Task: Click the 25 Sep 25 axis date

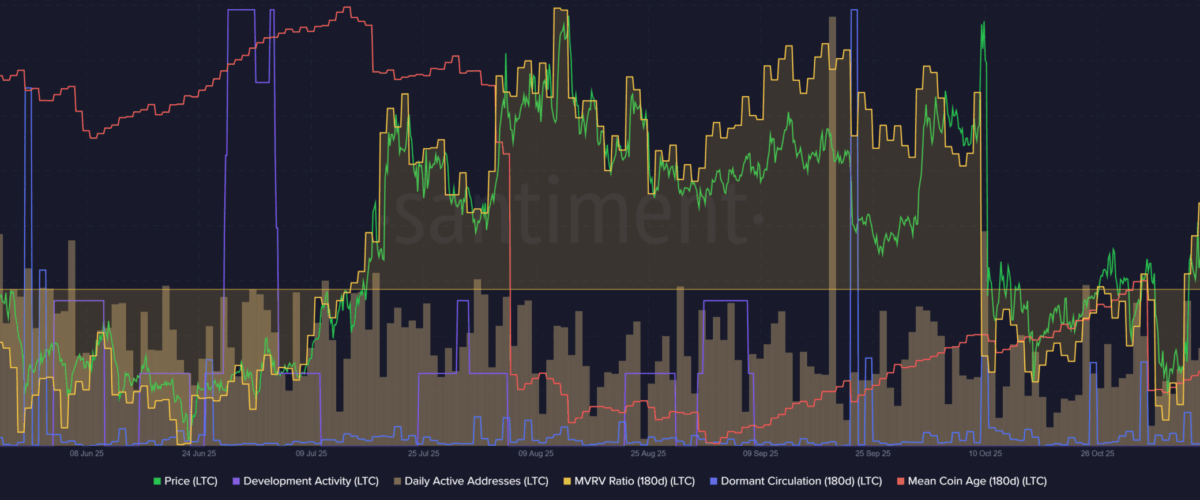Action: (870, 453)
